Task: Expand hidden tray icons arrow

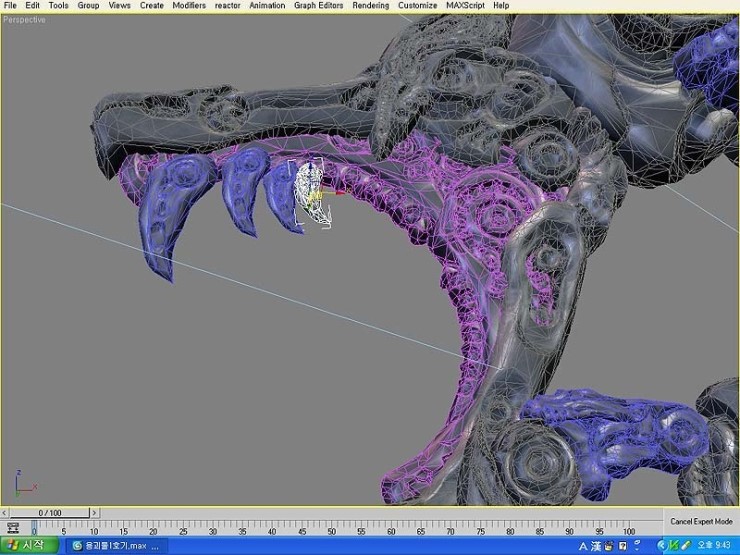Action: pos(661,547)
